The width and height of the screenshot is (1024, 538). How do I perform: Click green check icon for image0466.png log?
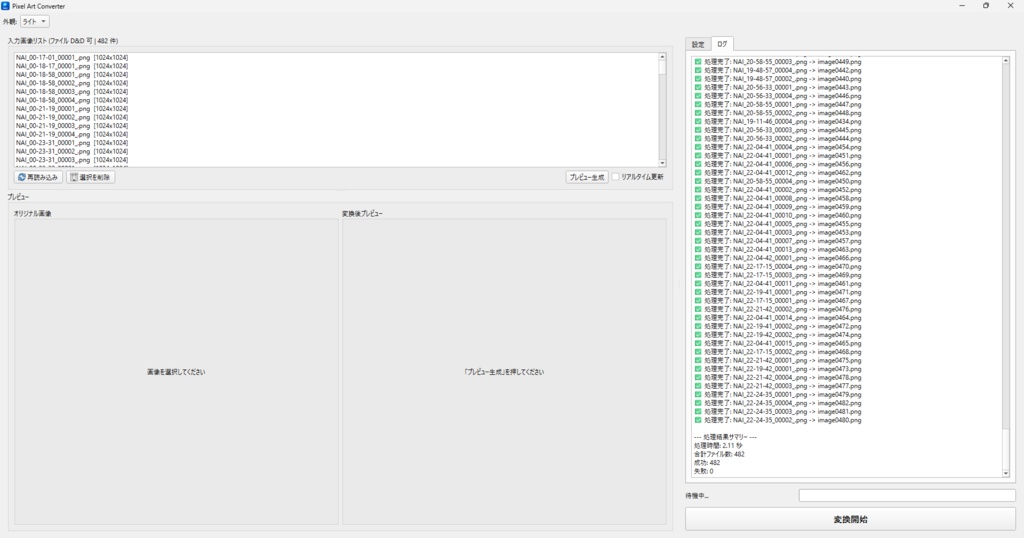pos(697,258)
